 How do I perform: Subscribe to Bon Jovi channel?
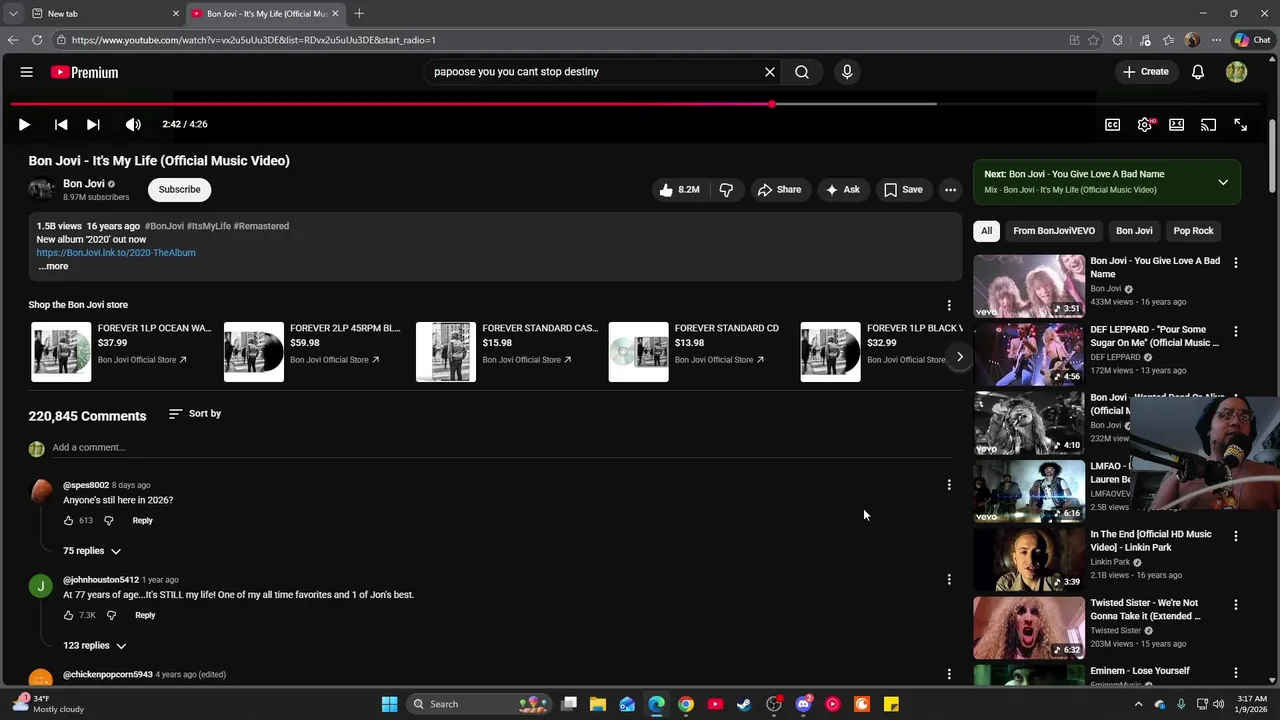179,190
